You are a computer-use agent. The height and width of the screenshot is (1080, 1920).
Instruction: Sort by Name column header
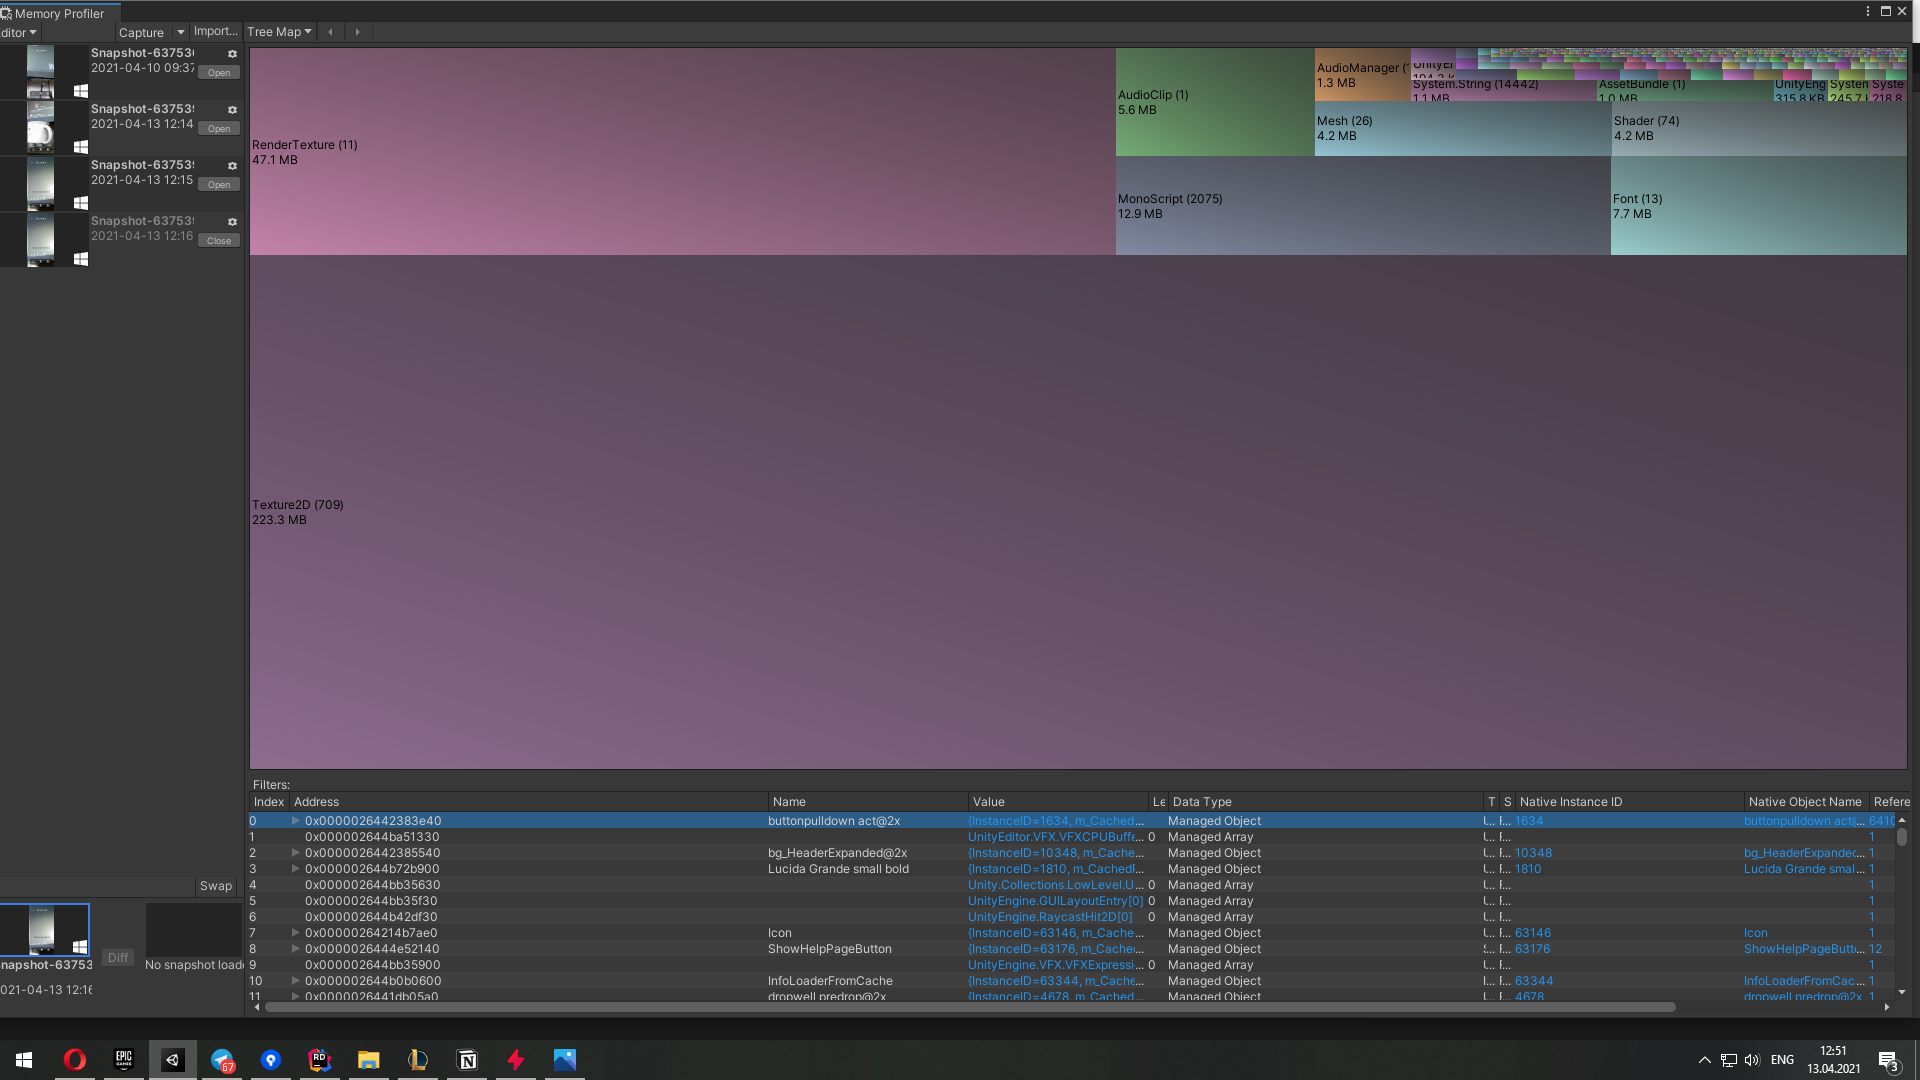coord(867,801)
